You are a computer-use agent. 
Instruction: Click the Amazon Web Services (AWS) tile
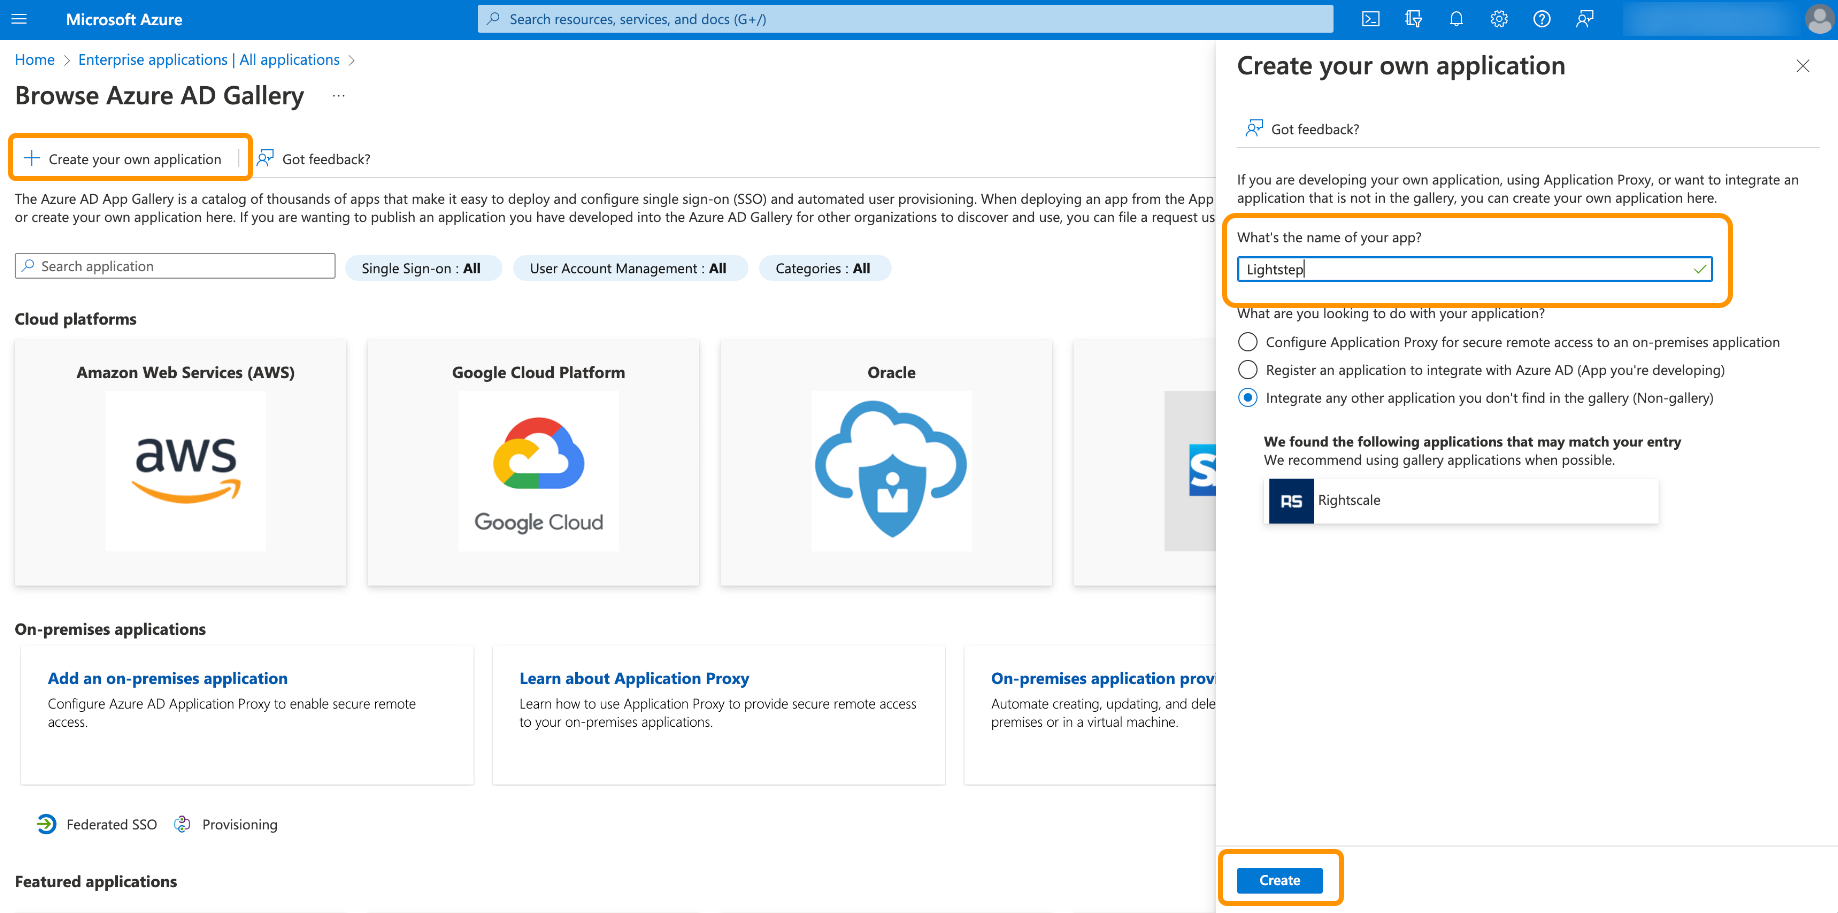pos(181,462)
